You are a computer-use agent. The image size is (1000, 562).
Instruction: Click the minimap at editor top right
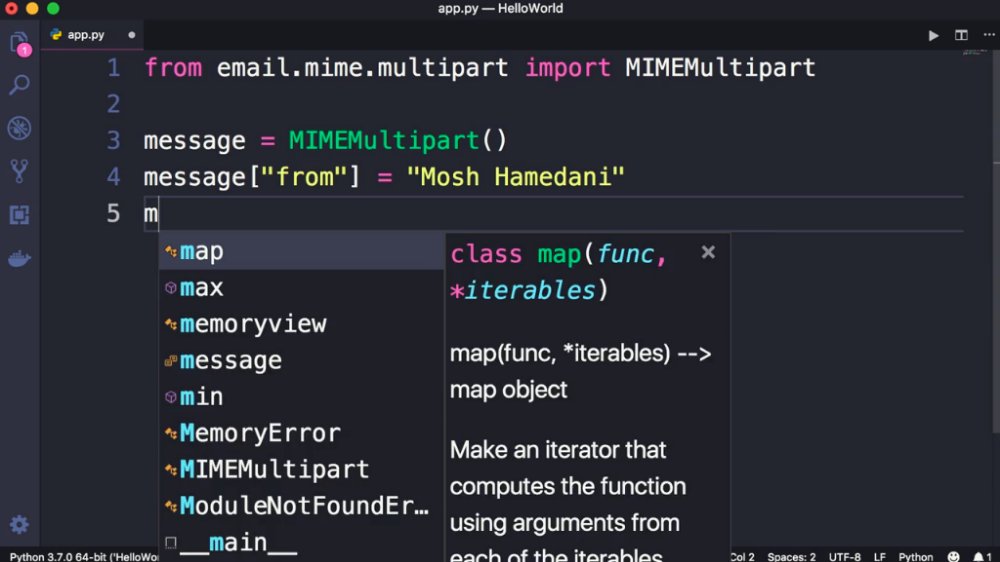pos(974,54)
